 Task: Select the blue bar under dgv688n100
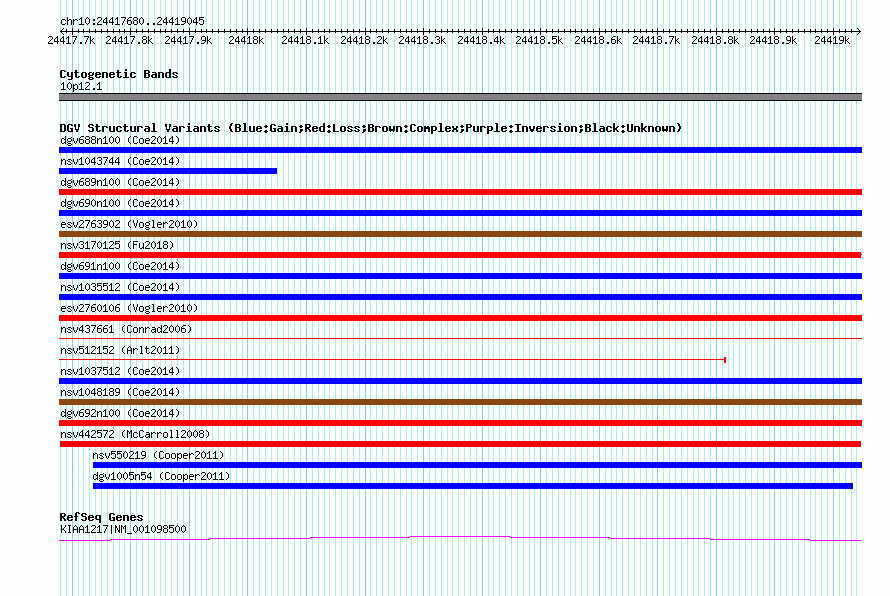[x=460, y=150]
